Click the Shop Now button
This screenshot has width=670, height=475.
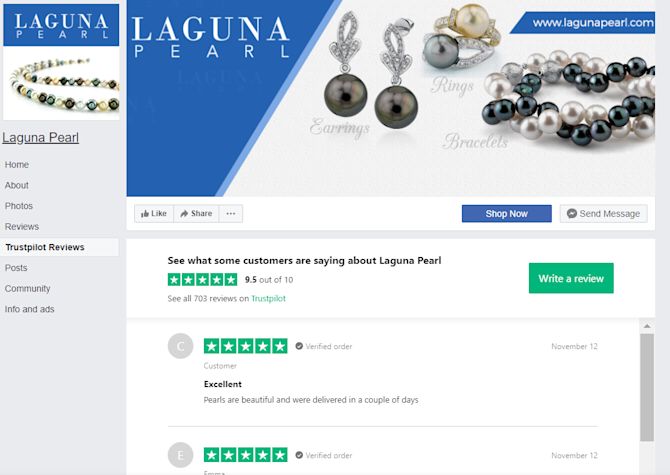coord(507,214)
